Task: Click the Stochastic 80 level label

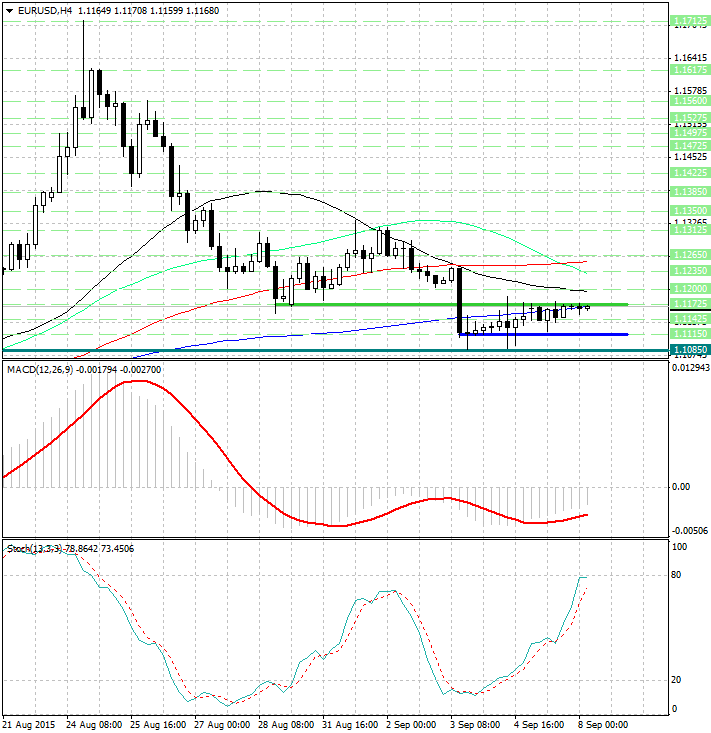Action: [676, 575]
